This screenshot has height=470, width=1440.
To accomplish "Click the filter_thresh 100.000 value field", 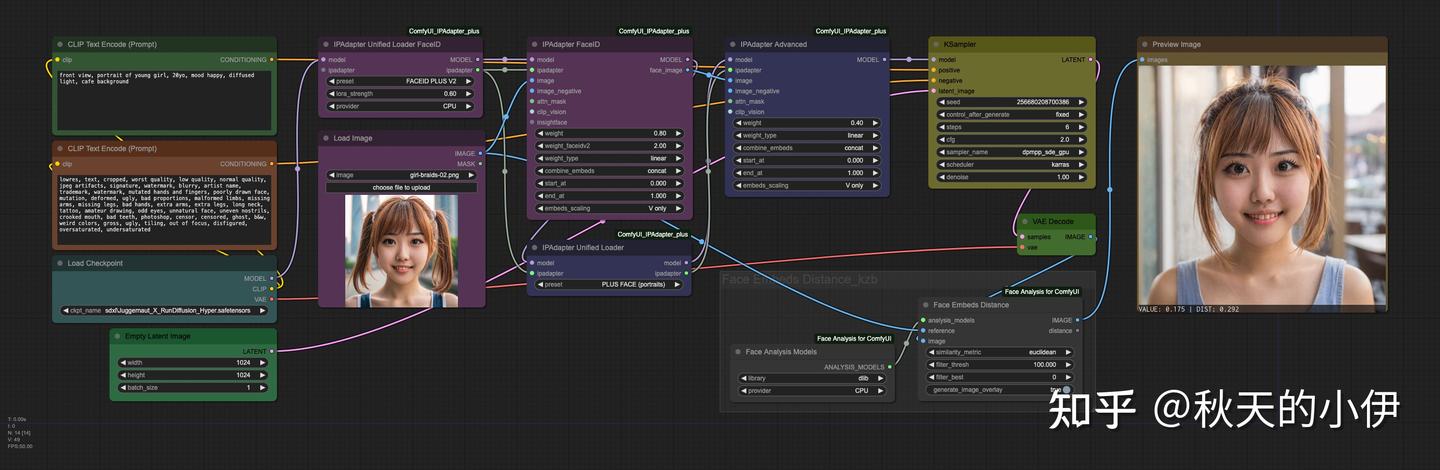I will pyautogui.click(x=998, y=365).
